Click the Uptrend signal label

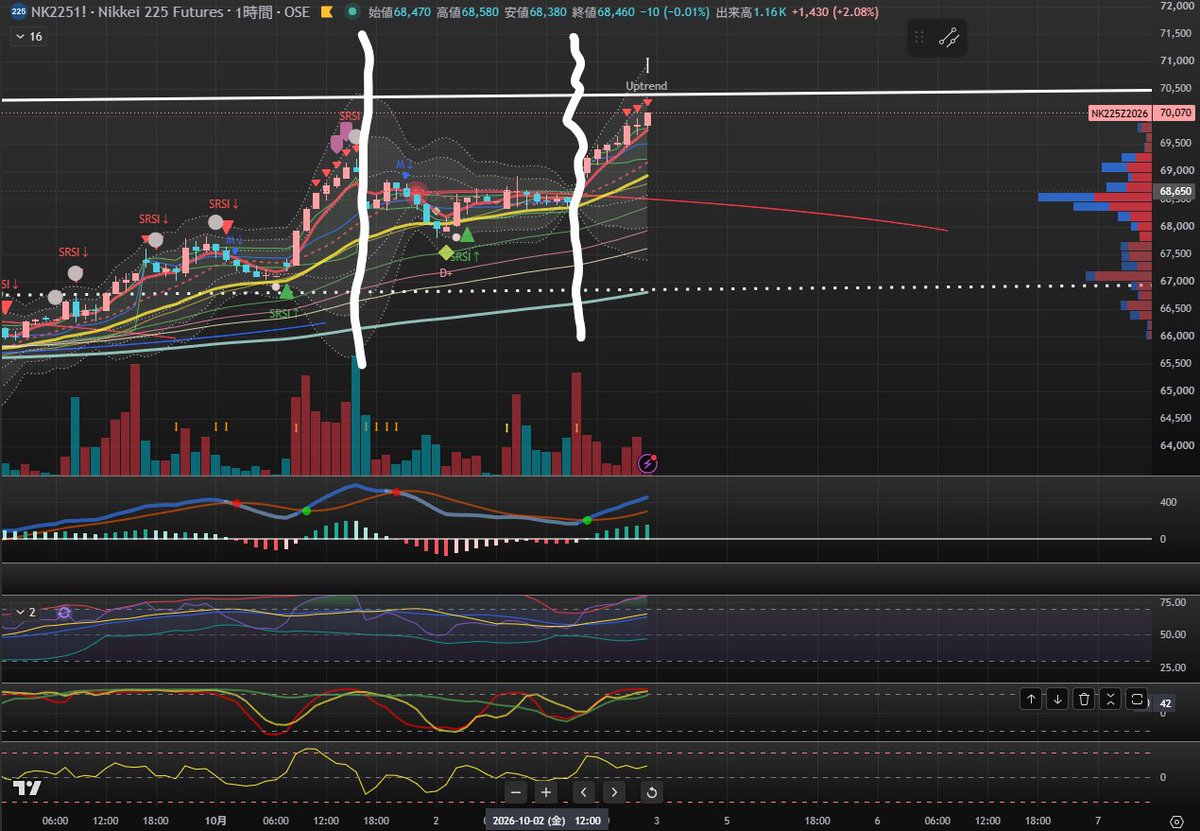tap(646, 86)
